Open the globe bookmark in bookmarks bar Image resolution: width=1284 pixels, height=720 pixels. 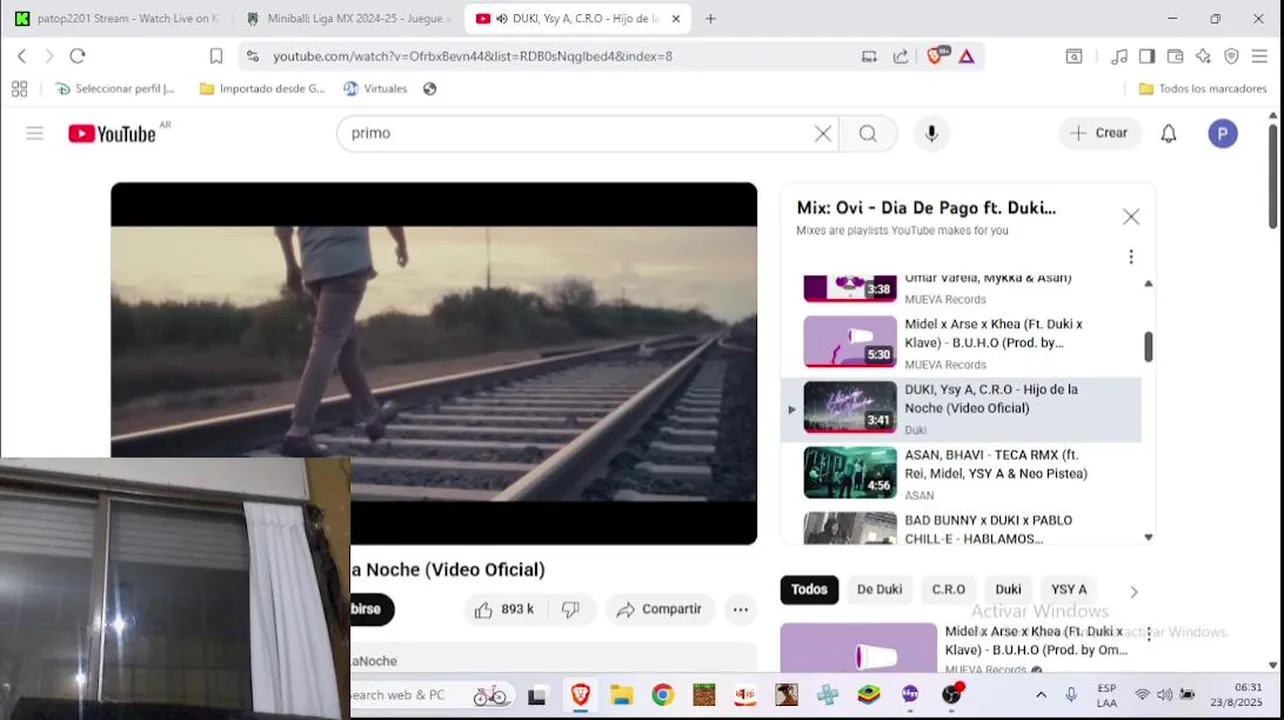click(x=430, y=89)
